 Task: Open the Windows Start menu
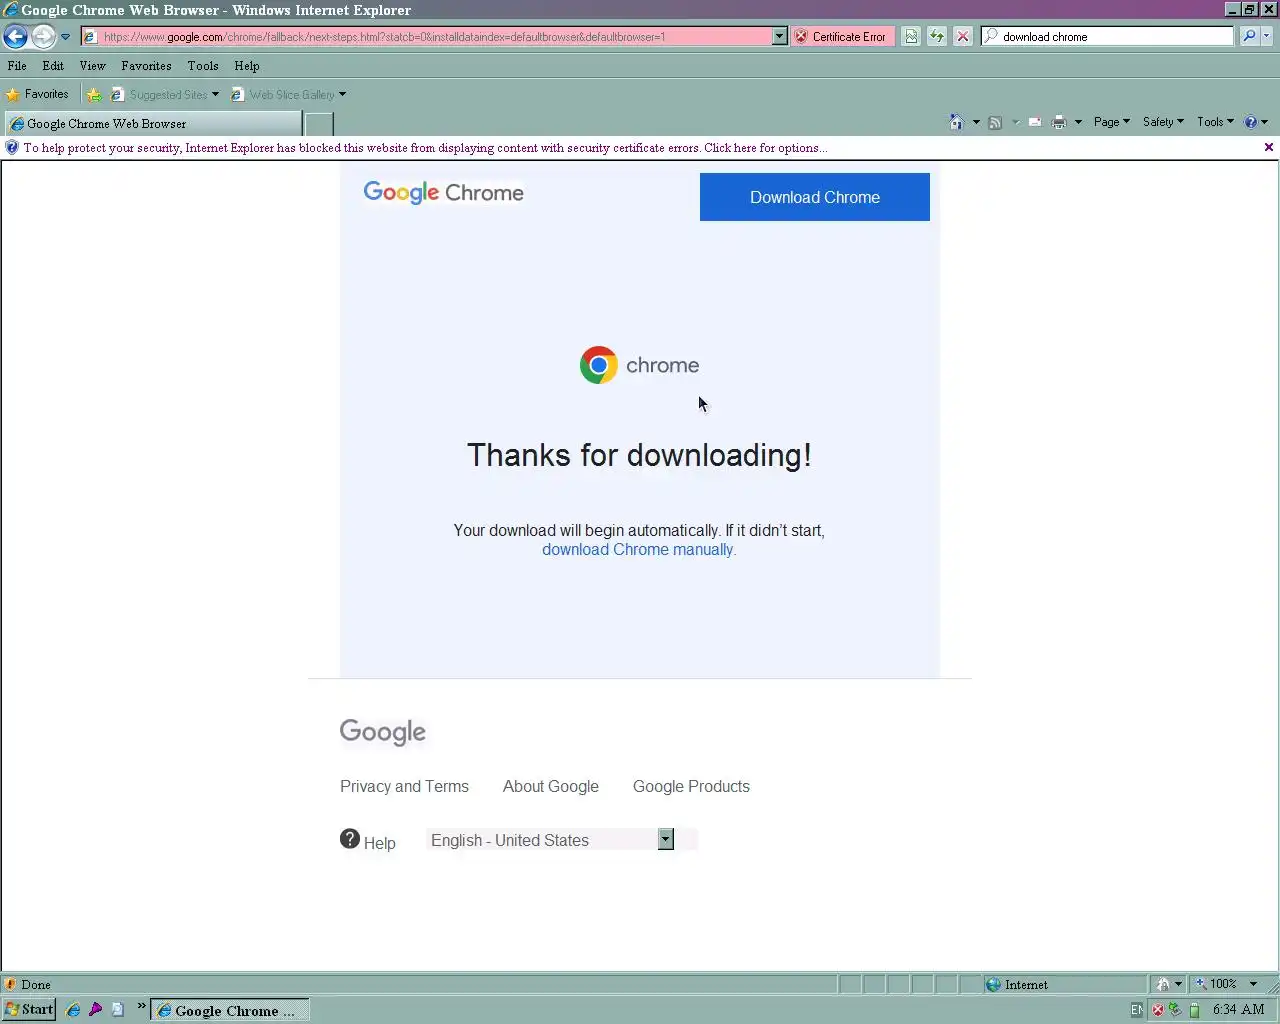pos(29,1010)
